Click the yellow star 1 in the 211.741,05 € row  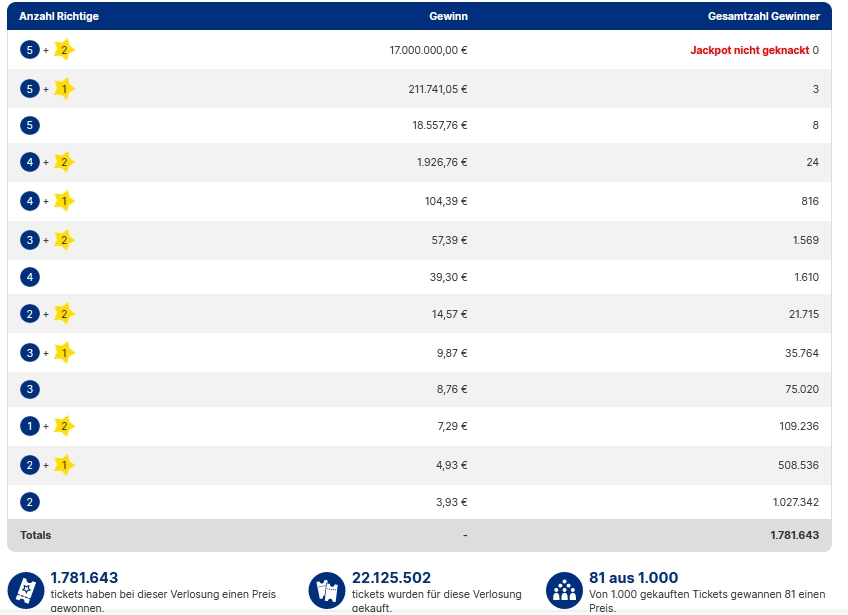click(64, 89)
